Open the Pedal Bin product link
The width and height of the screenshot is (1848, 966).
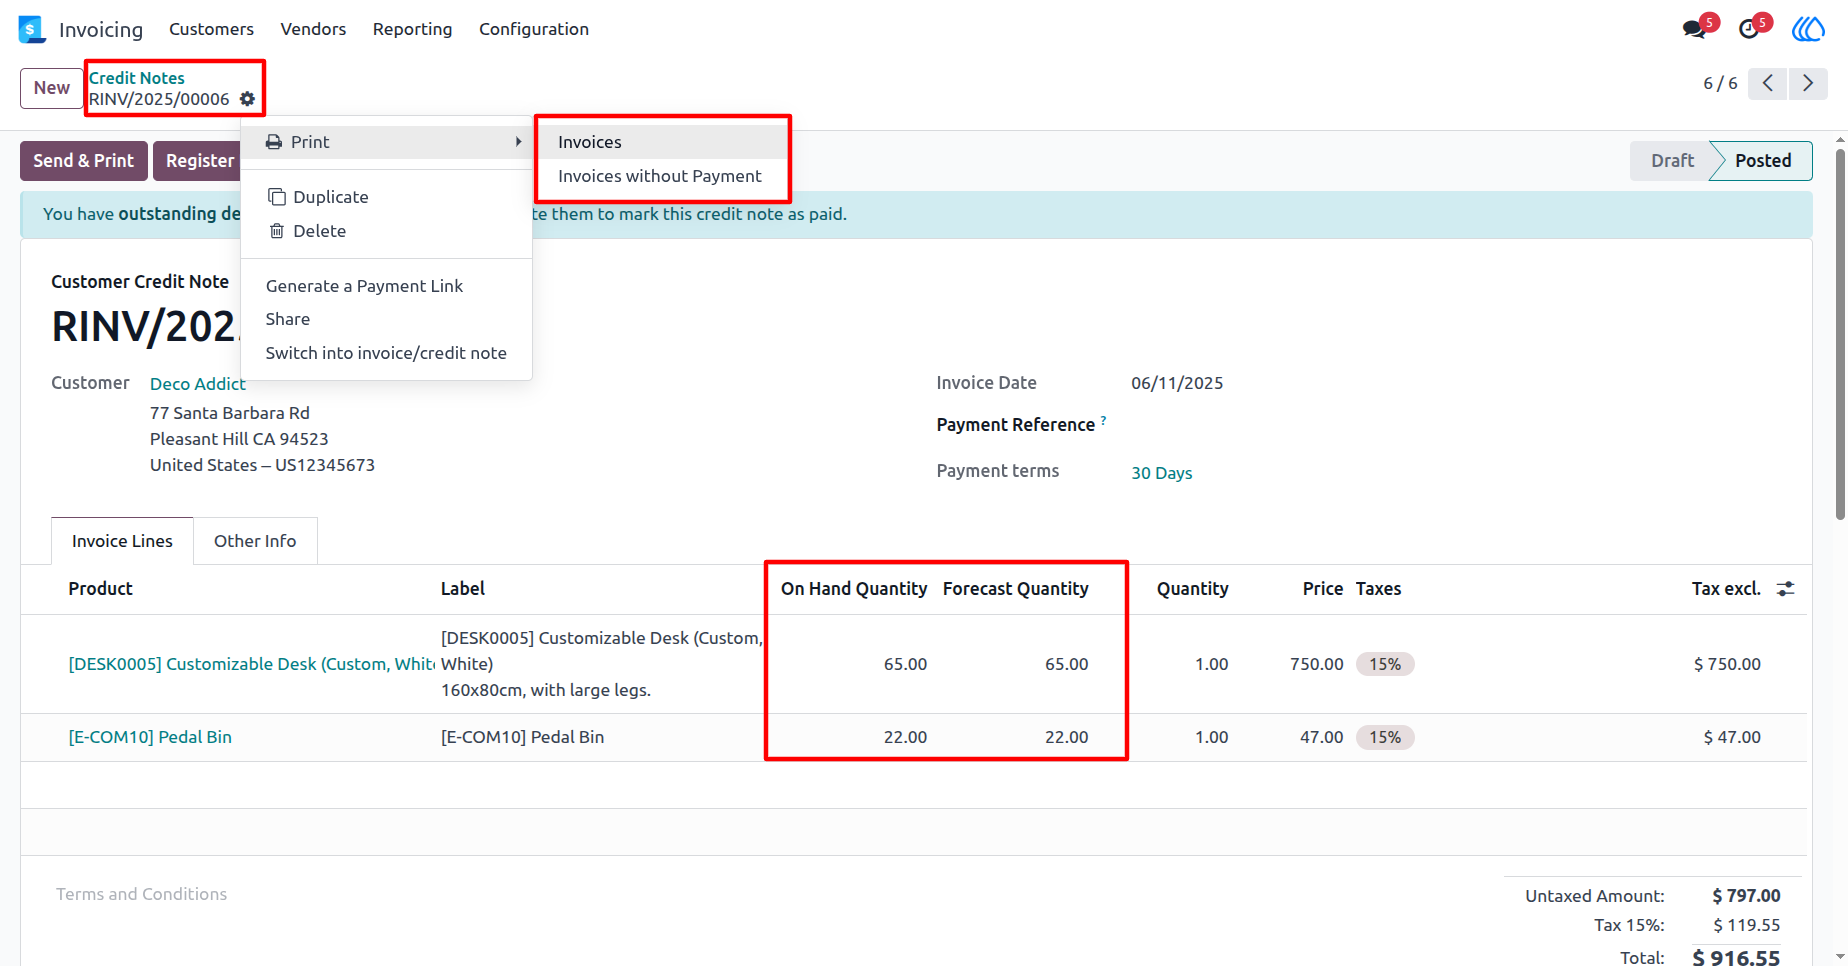[150, 737]
